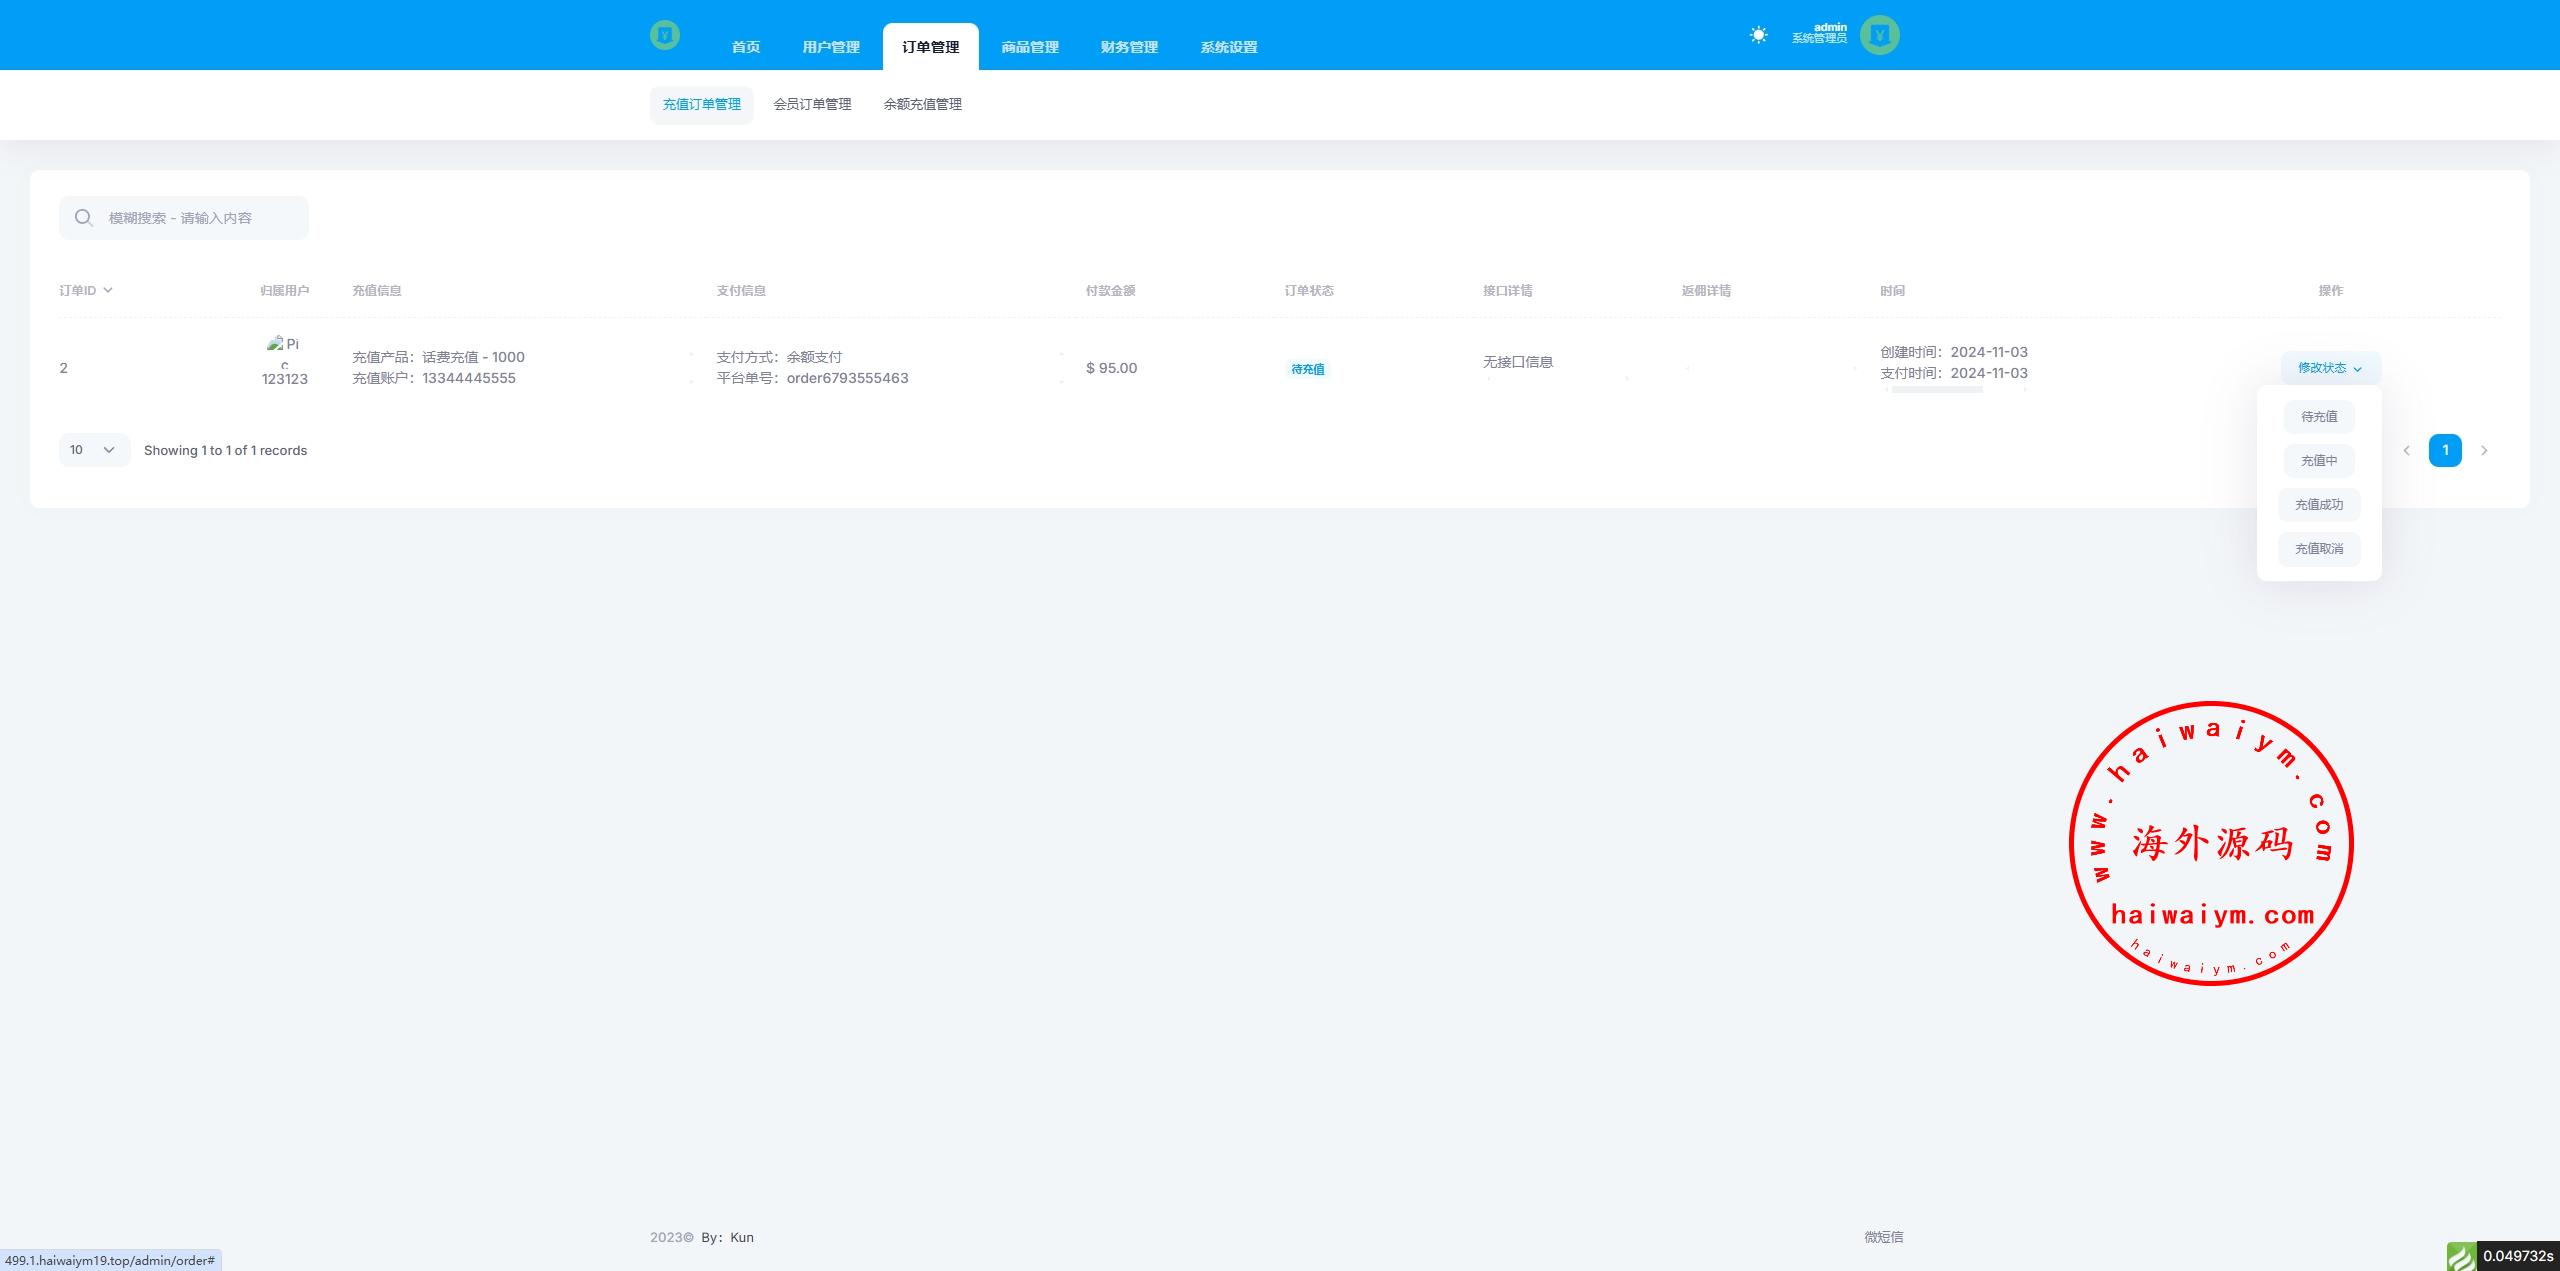This screenshot has height=1271, width=2560.
Task: Click page number 1 button
Action: pos(2445,450)
